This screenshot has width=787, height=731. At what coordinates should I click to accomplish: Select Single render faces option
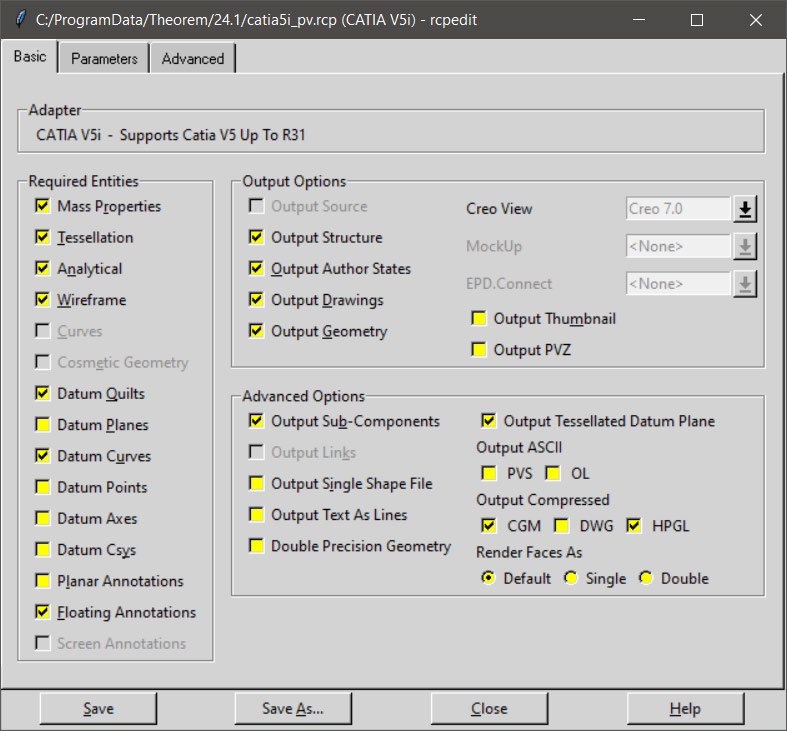(x=570, y=578)
